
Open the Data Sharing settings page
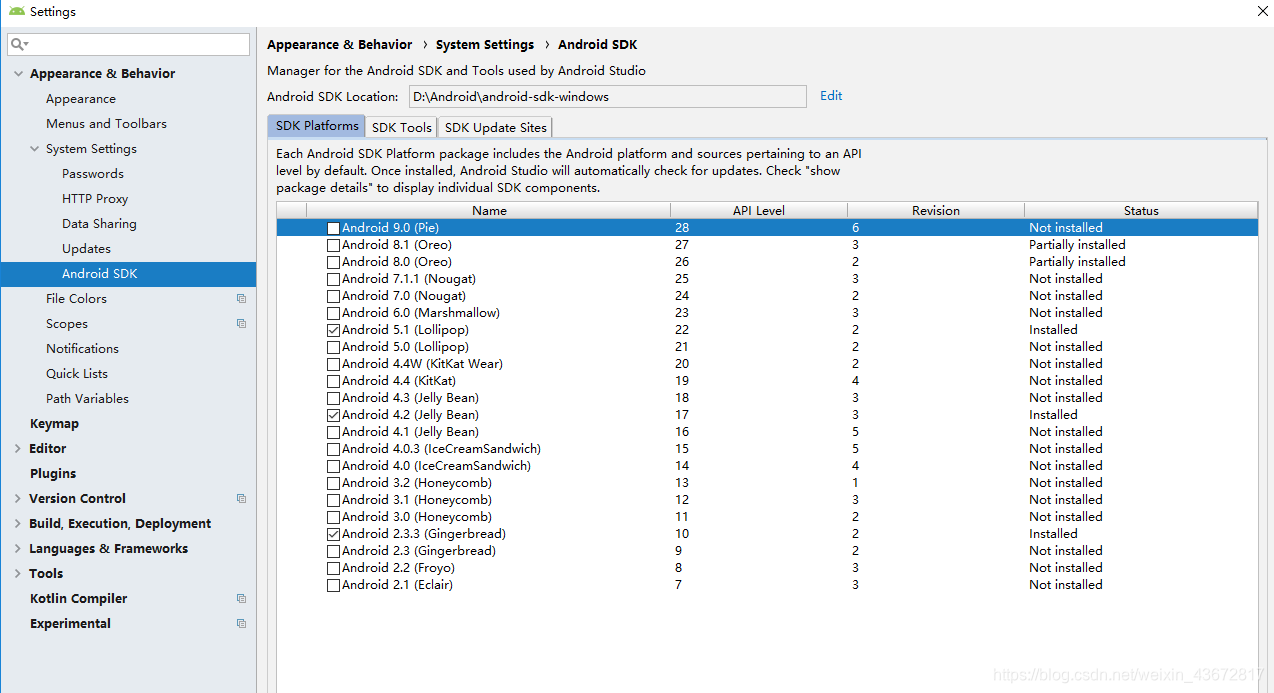pyautogui.click(x=99, y=224)
